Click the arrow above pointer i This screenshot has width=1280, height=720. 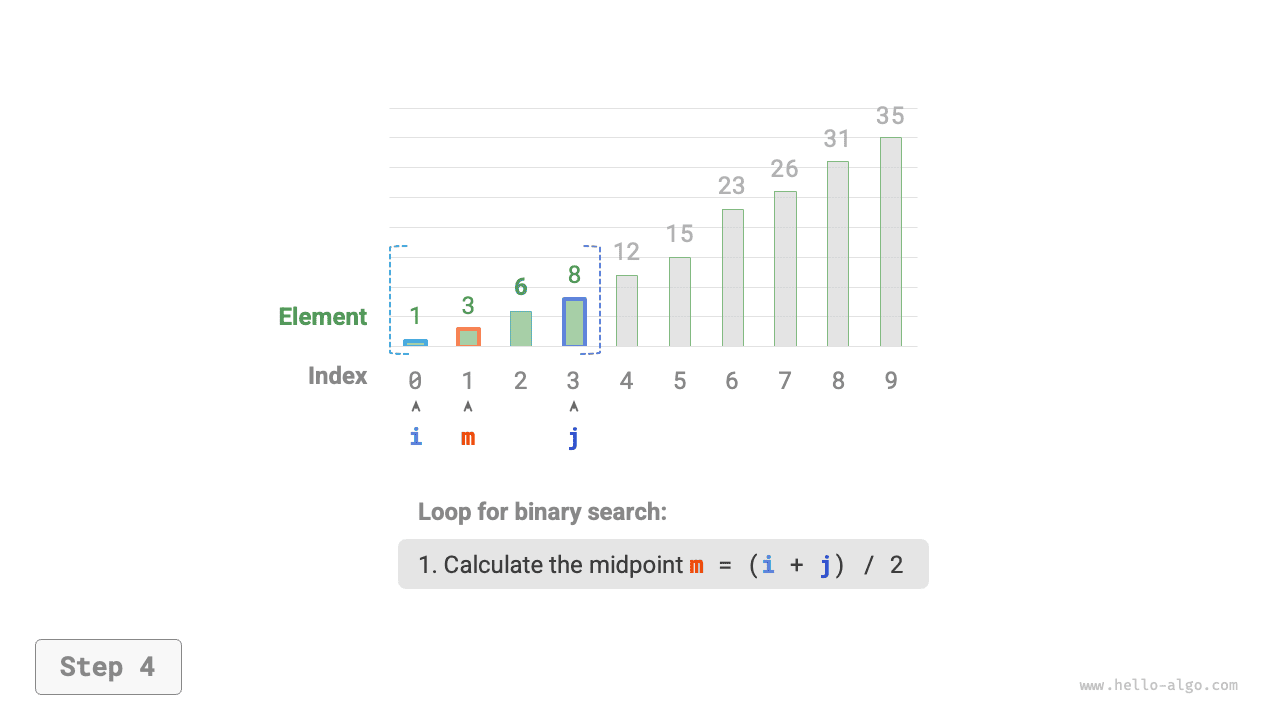click(x=416, y=407)
